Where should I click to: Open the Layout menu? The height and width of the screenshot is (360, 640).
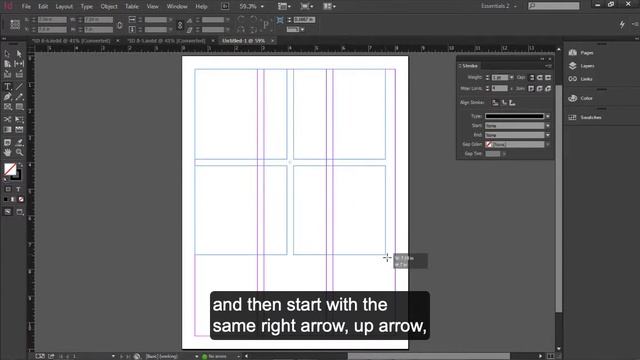(x=64, y=7)
